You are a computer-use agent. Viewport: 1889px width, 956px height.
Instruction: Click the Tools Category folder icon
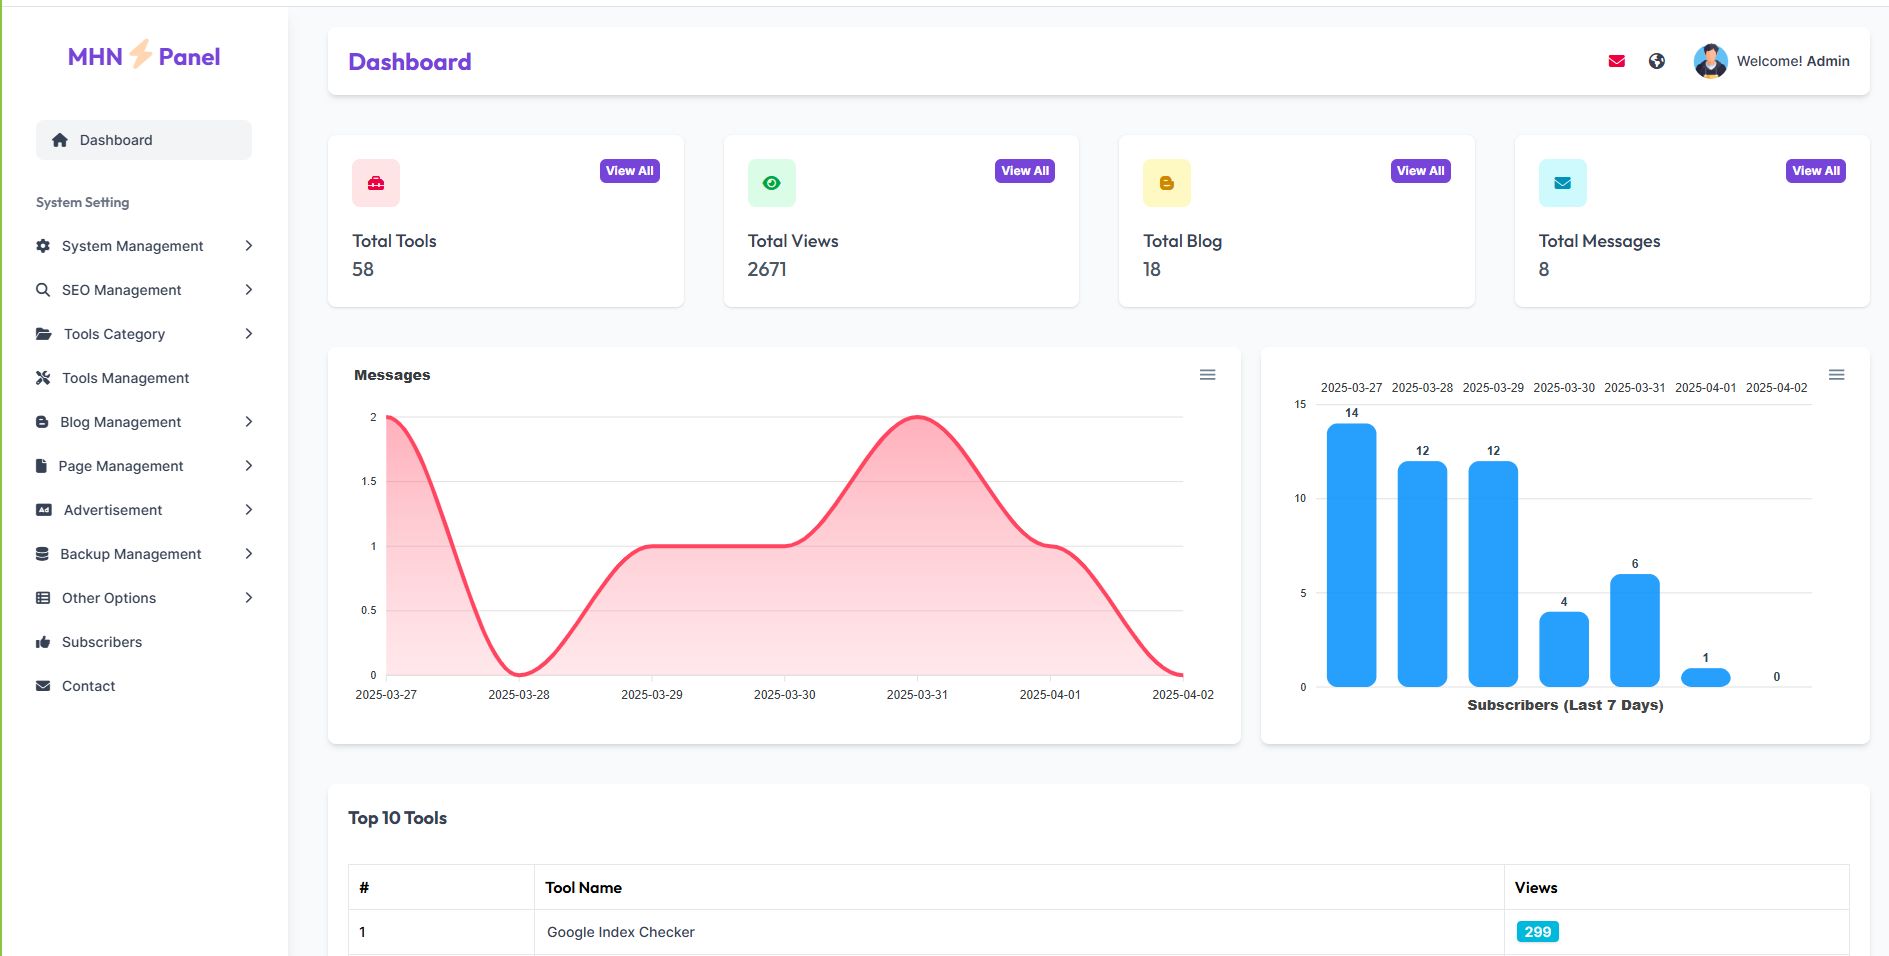pos(44,334)
